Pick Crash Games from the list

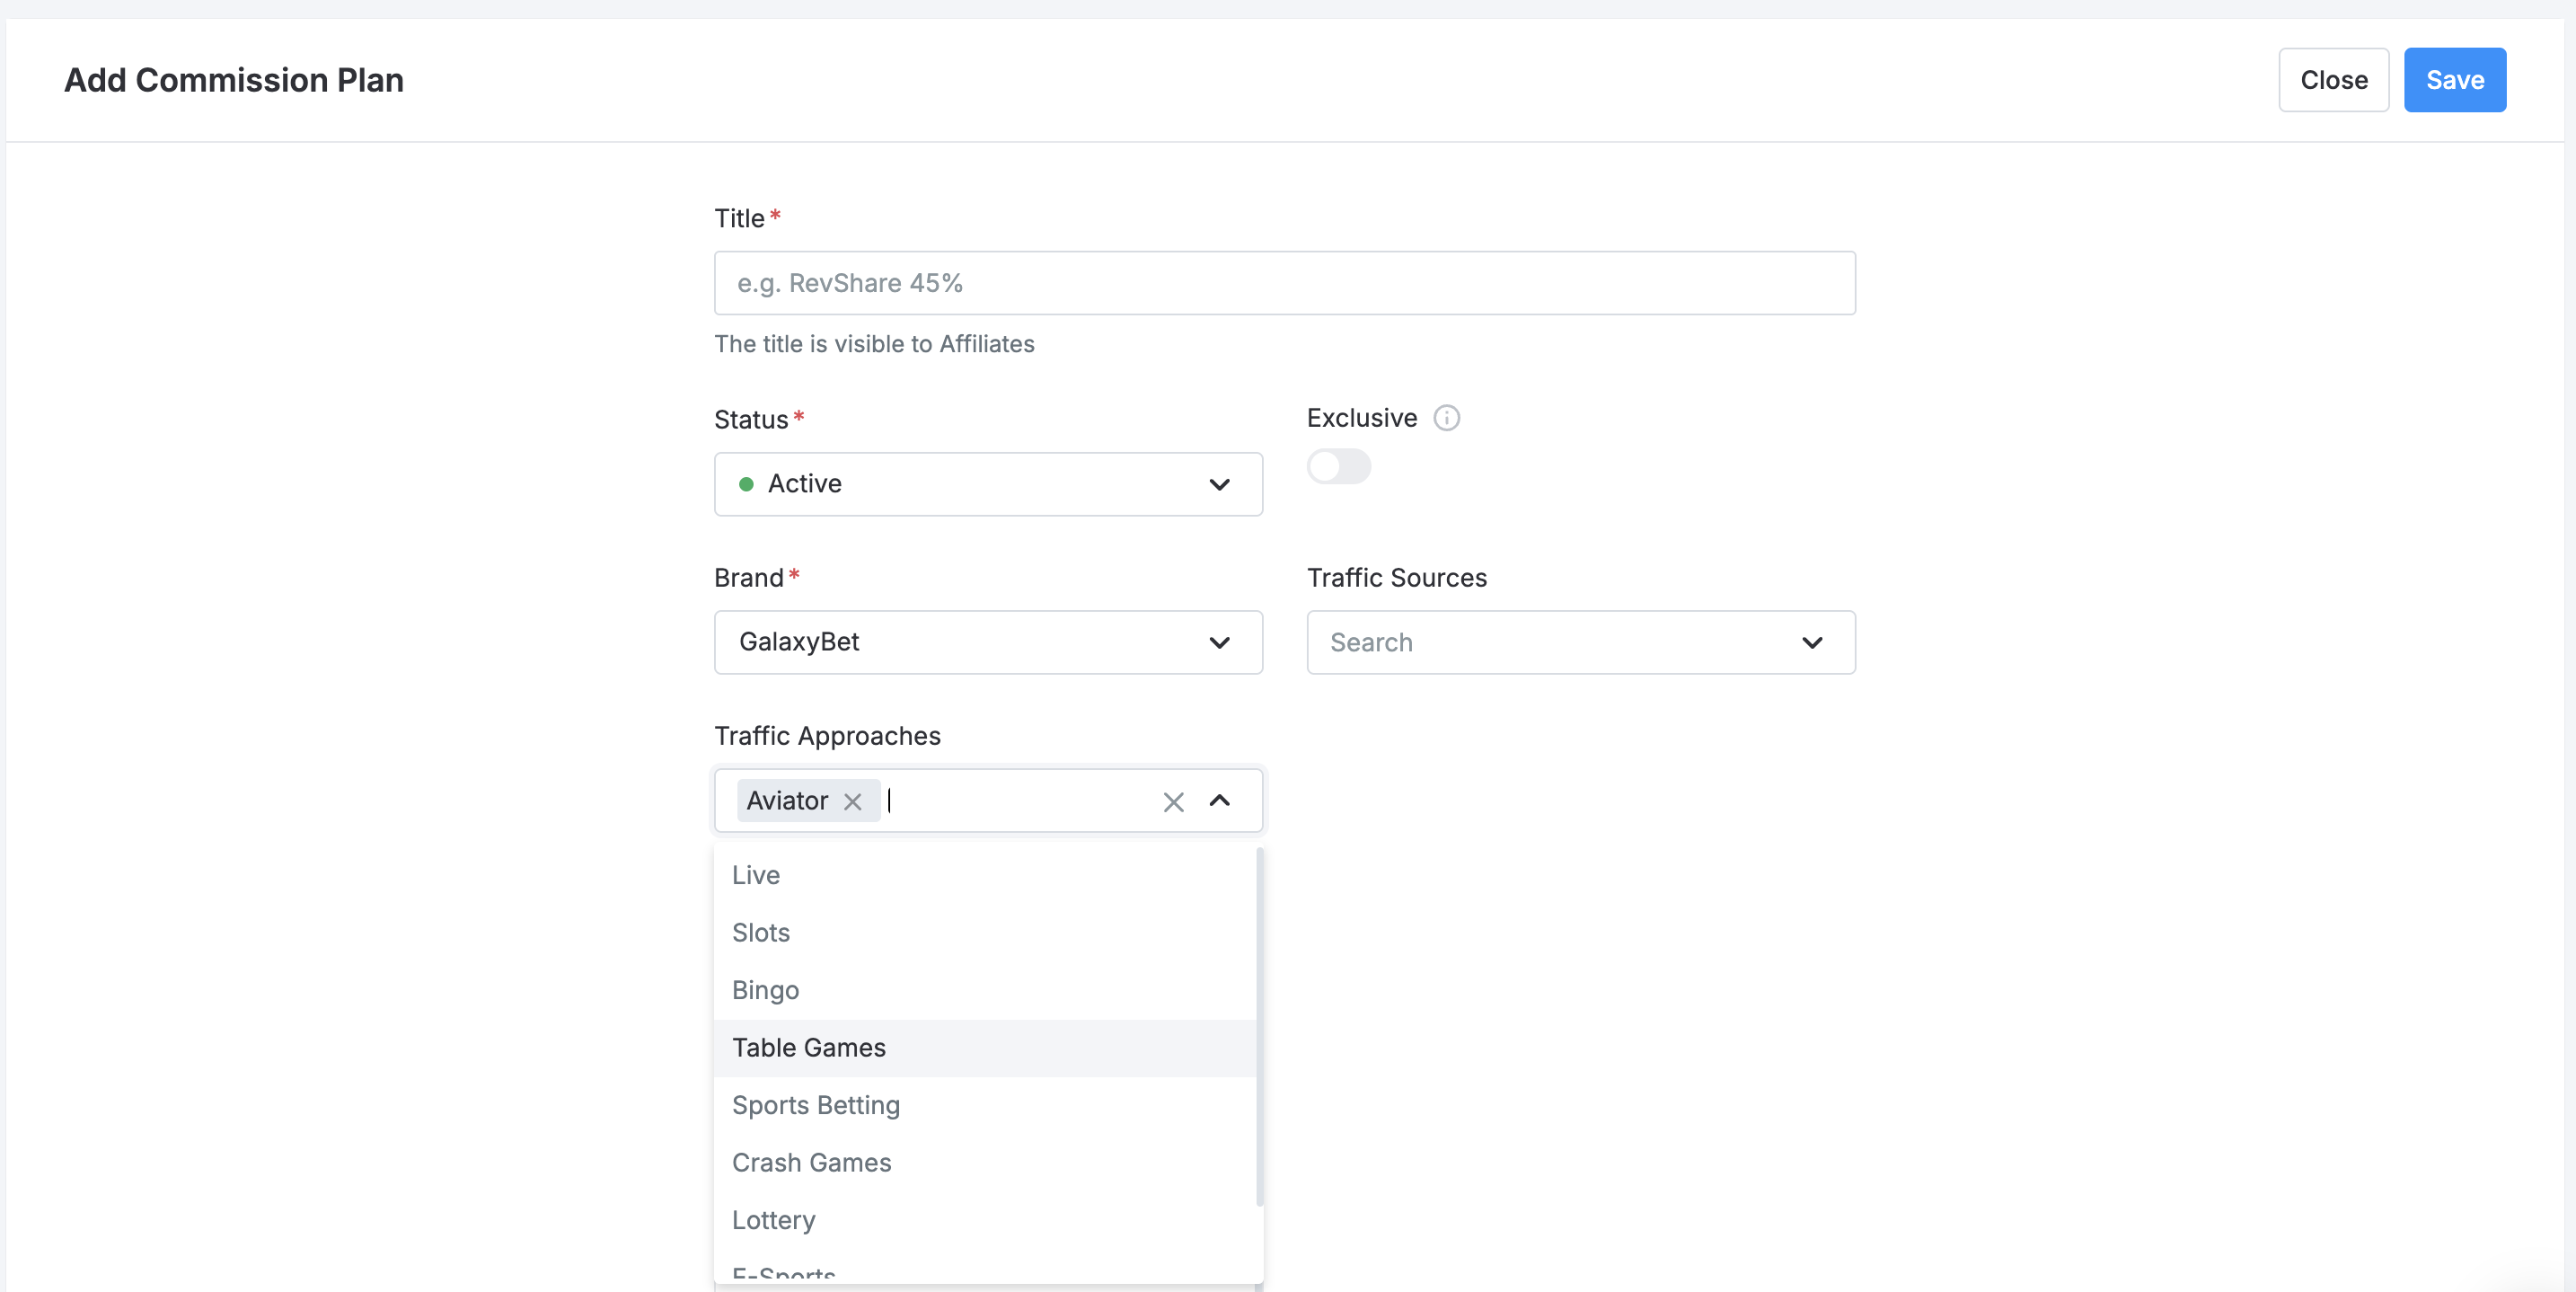[984, 1163]
